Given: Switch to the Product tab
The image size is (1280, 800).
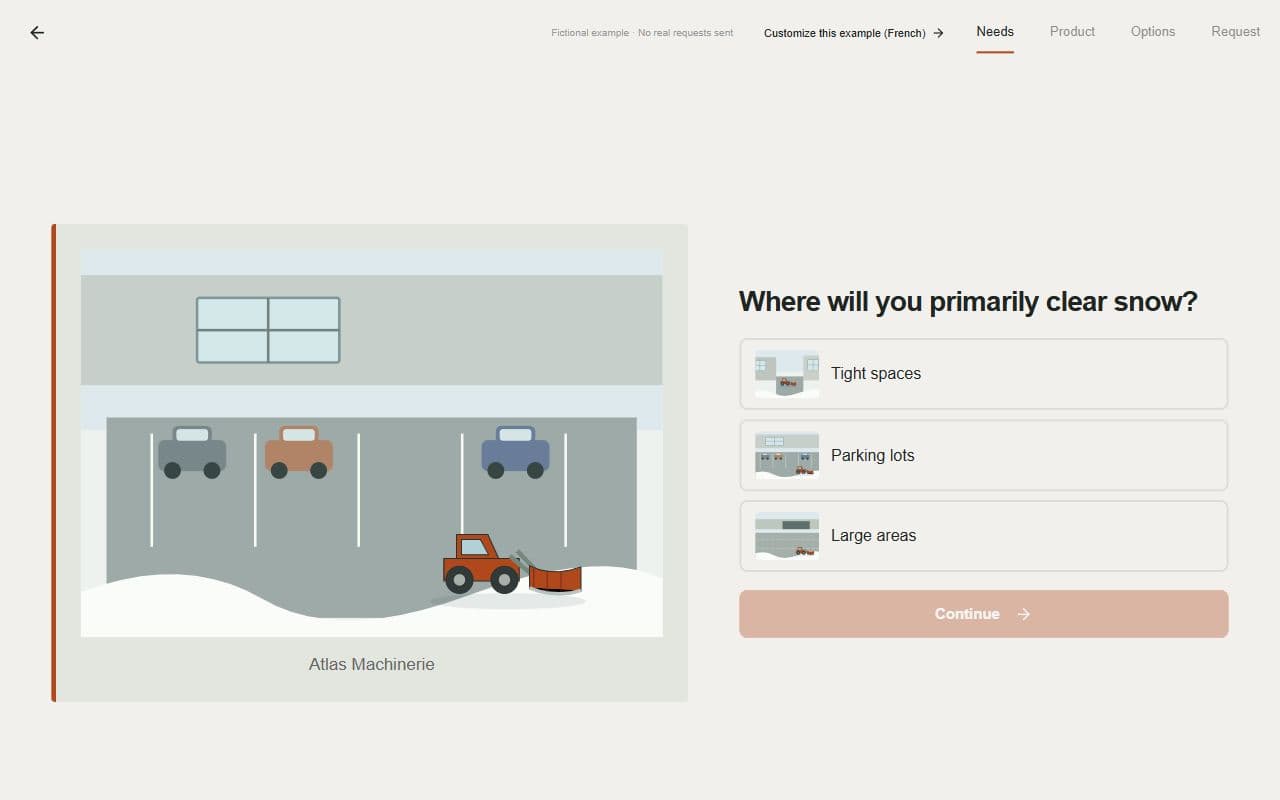Looking at the screenshot, I should point(1072,32).
